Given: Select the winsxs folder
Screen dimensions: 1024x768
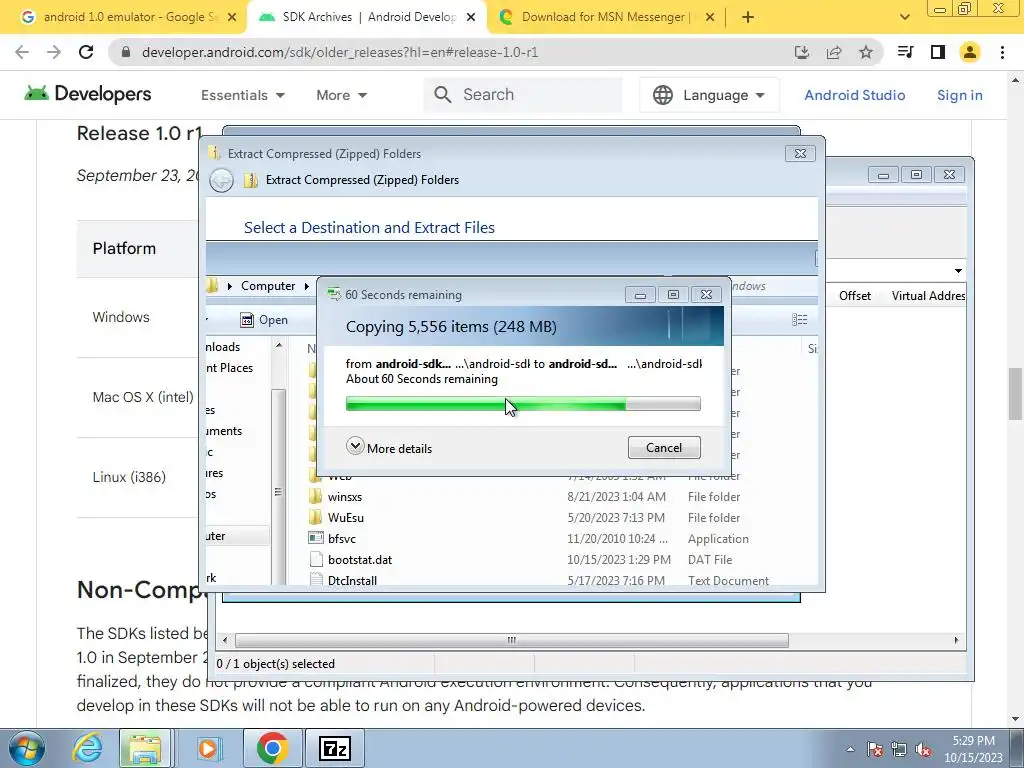Looking at the screenshot, I should tap(345, 496).
